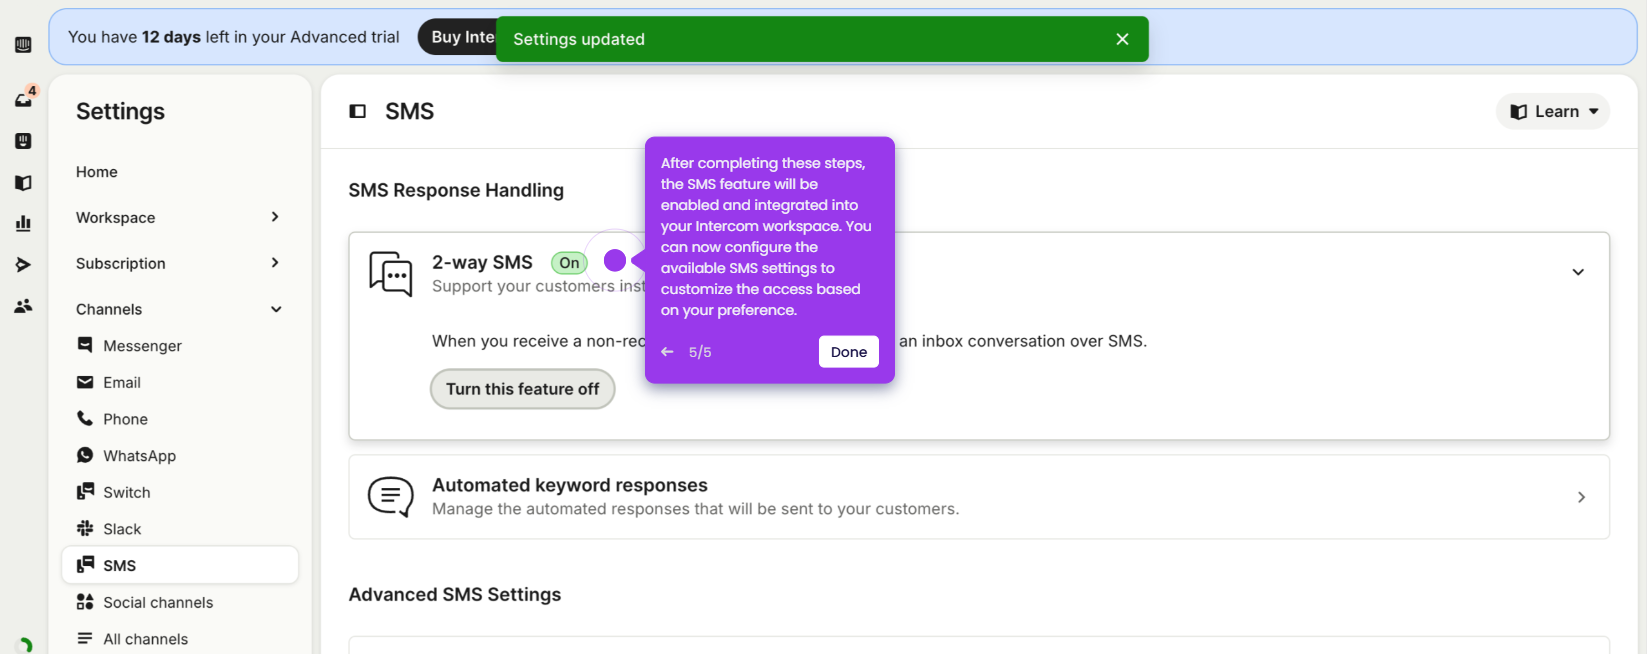Open the Fin AI agent icon in sidebar
The width and height of the screenshot is (1647, 654).
coord(23,141)
